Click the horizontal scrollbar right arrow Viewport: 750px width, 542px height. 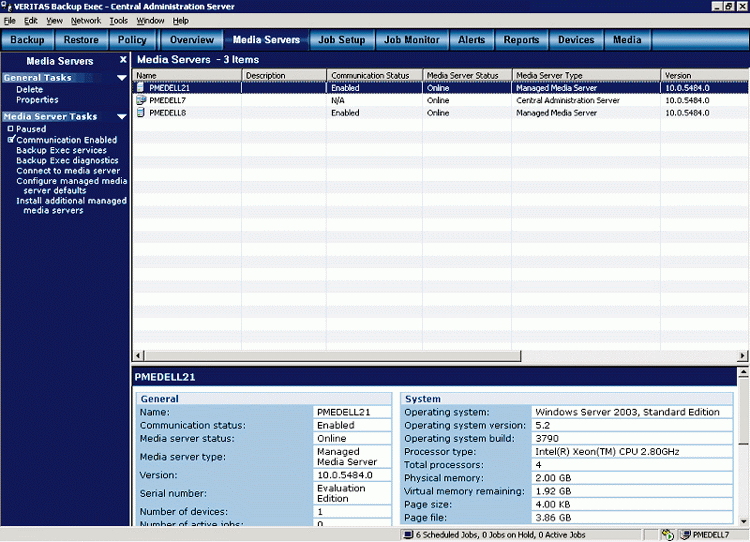pyautogui.click(x=742, y=355)
